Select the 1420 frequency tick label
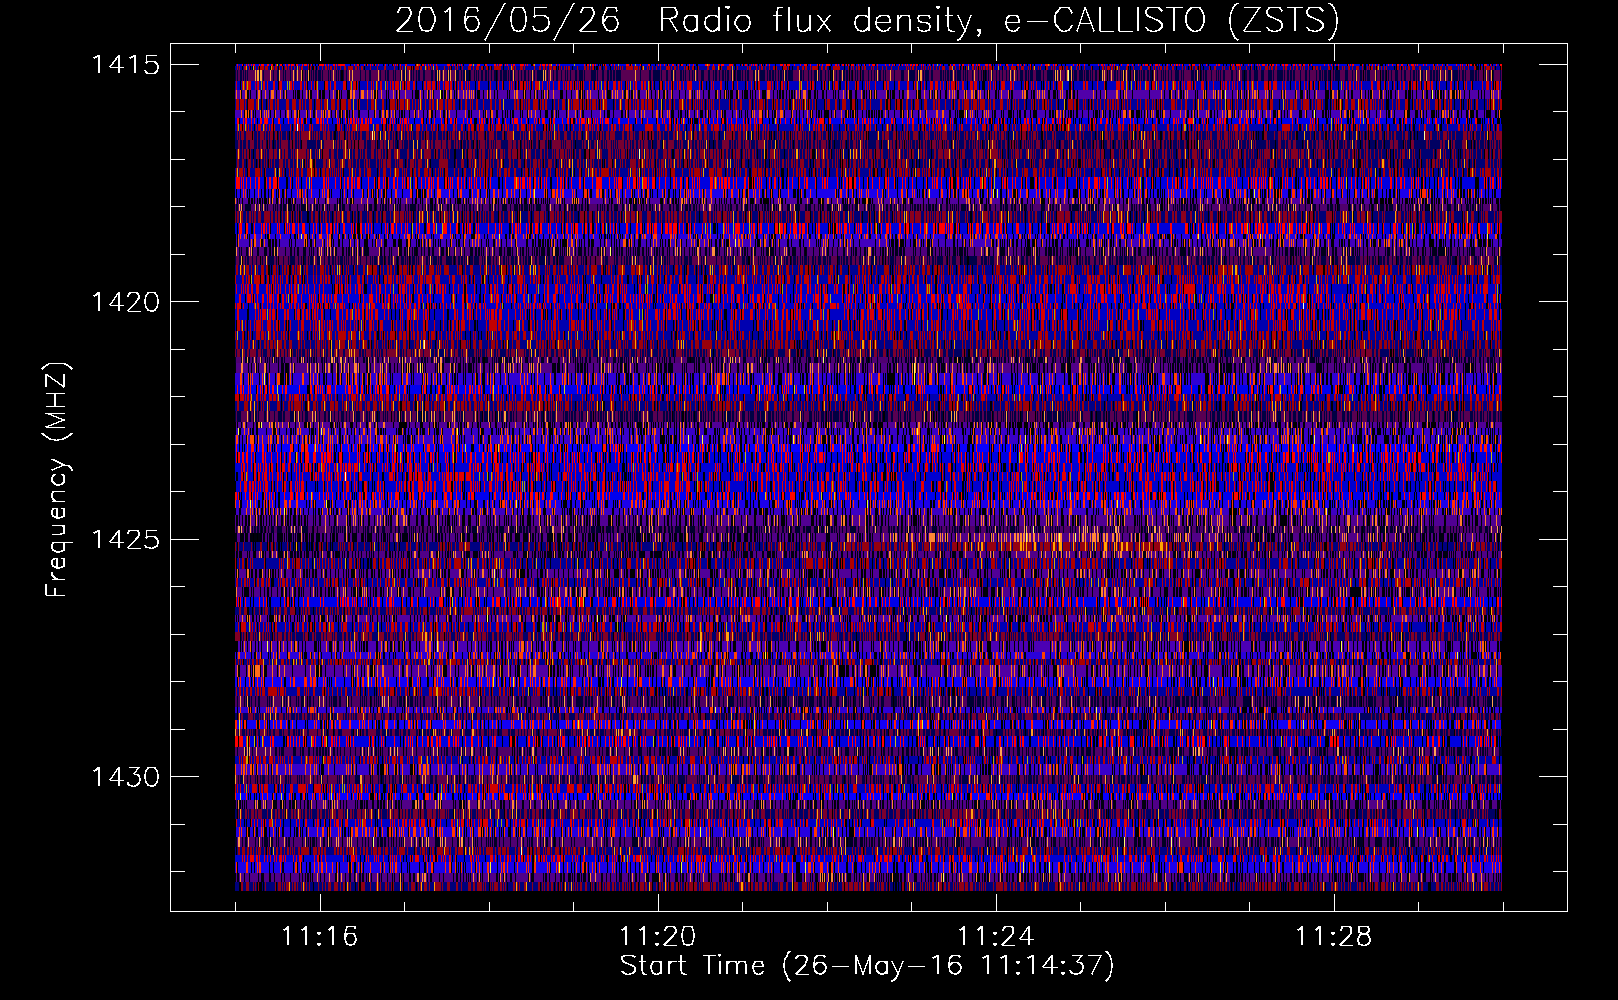The image size is (1618, 1000). point(125,302)
